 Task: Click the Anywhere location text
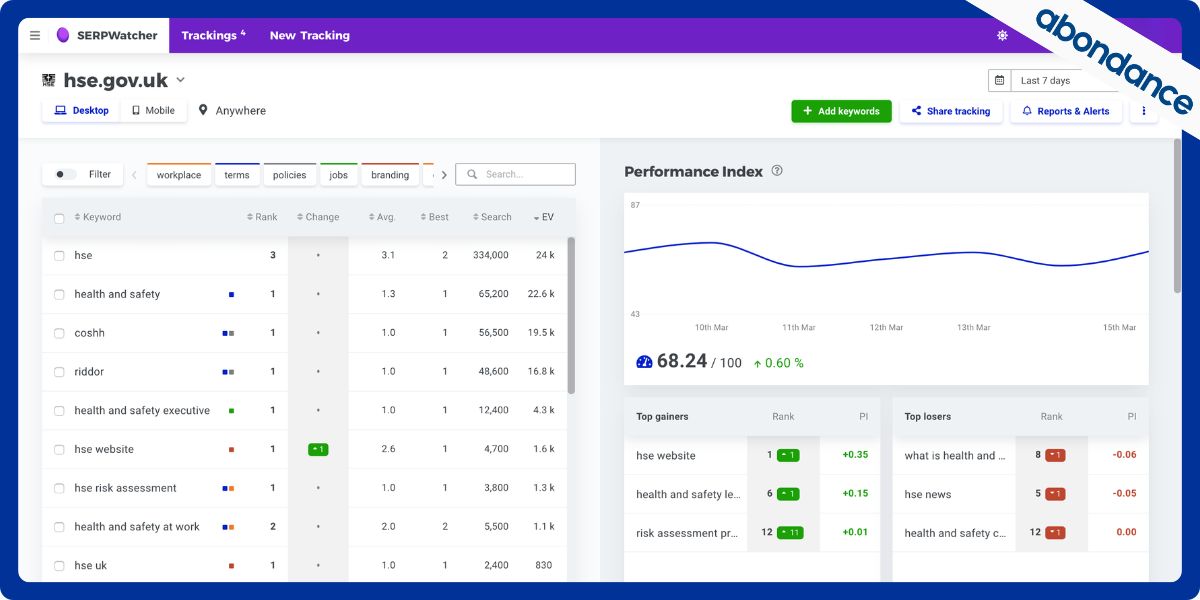click(x=241, y=111)
